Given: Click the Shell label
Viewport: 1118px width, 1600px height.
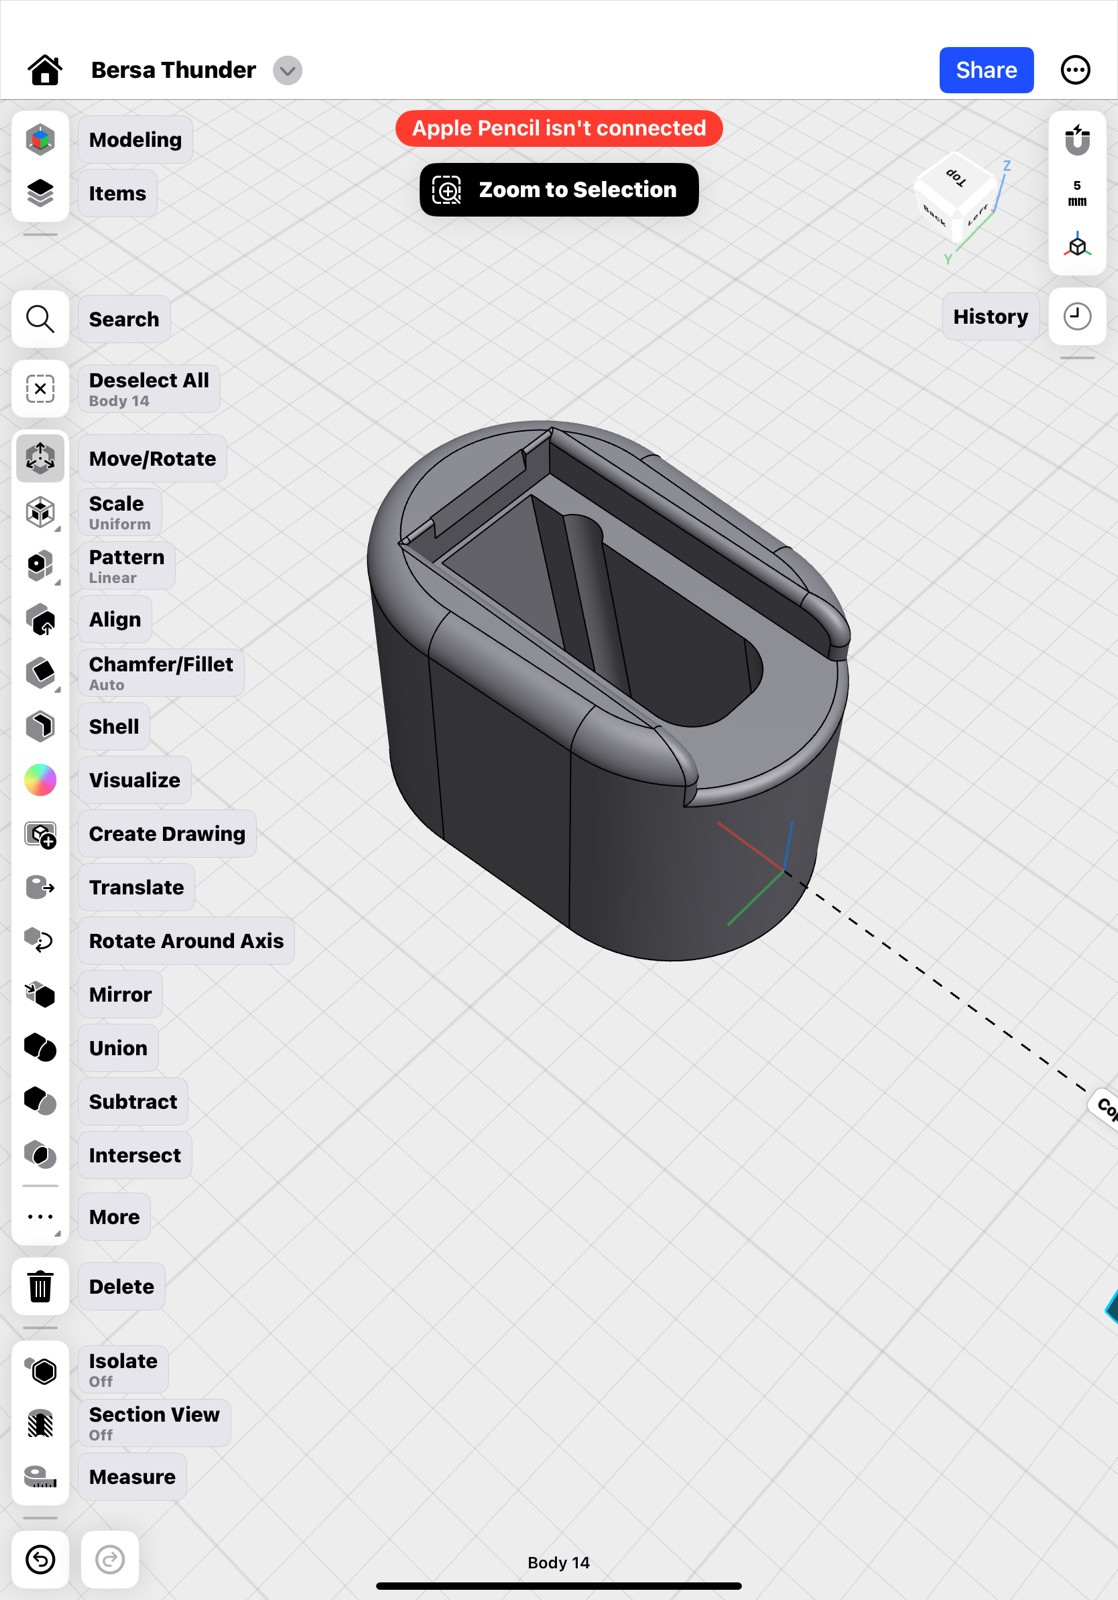Looking at the screenshot, I should click(114, 727).
